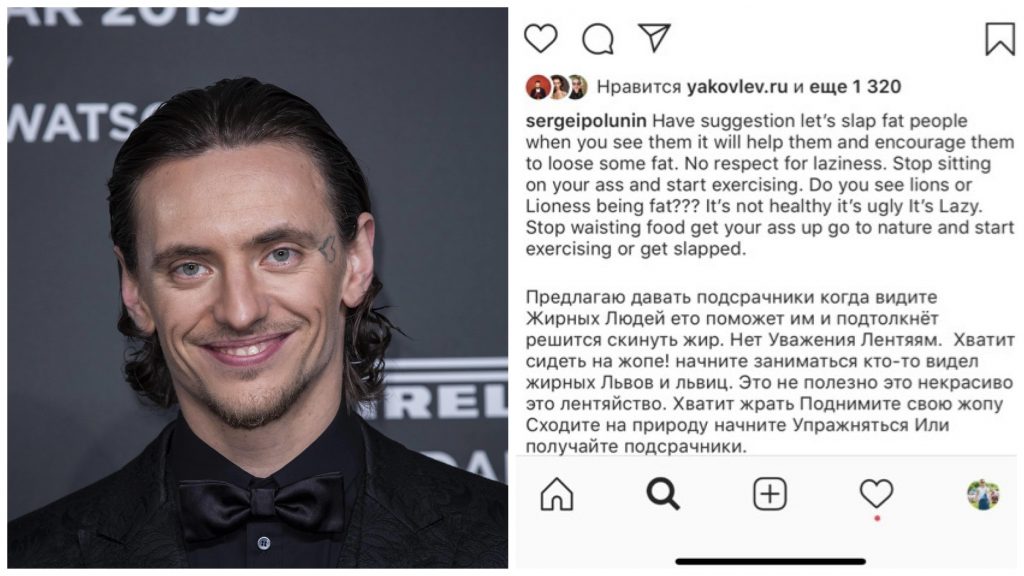Tap the red notification dot below Activity

pyautogui.click(x=876, y=519)
